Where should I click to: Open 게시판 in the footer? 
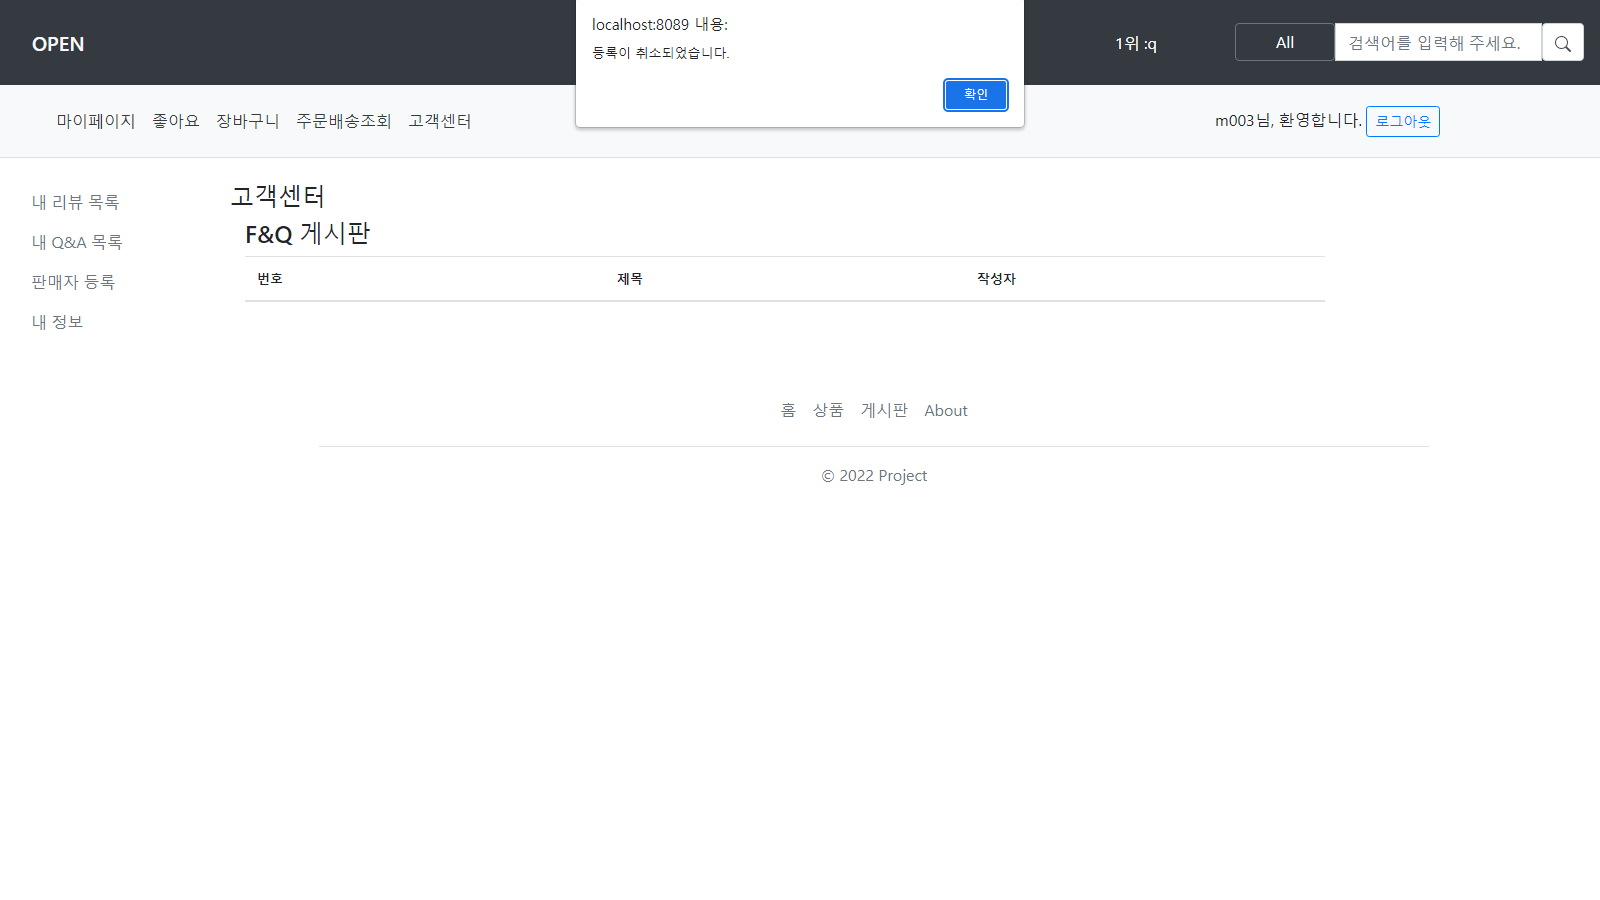pyautogui.click(x=883, y=410)
